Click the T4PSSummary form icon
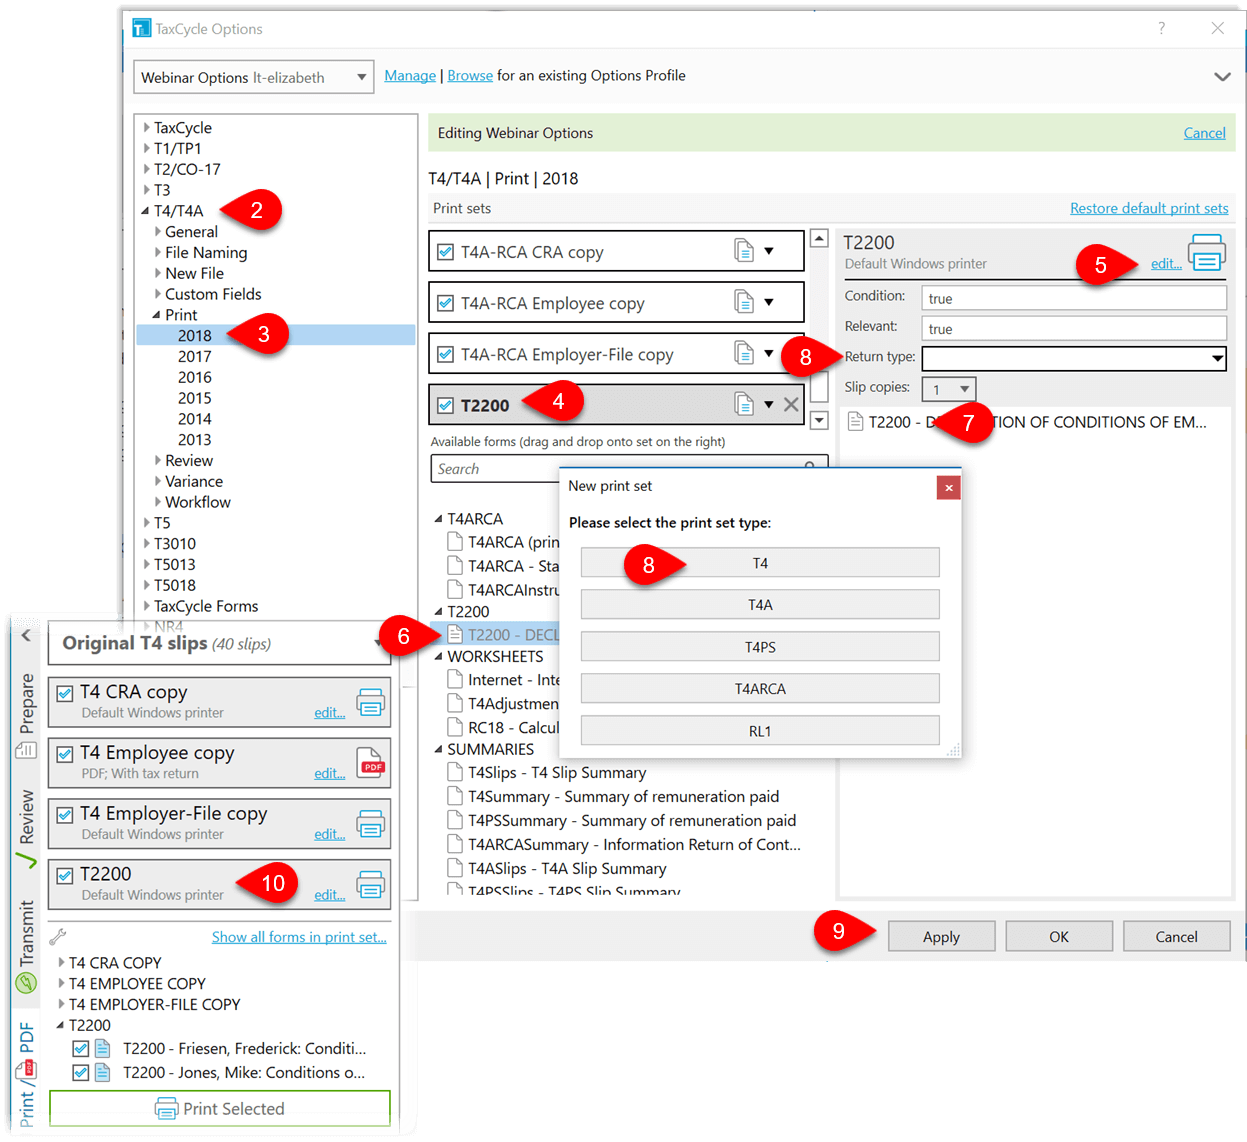The height and width of the screenshot is (1142, 1247). tap(455, 821)
